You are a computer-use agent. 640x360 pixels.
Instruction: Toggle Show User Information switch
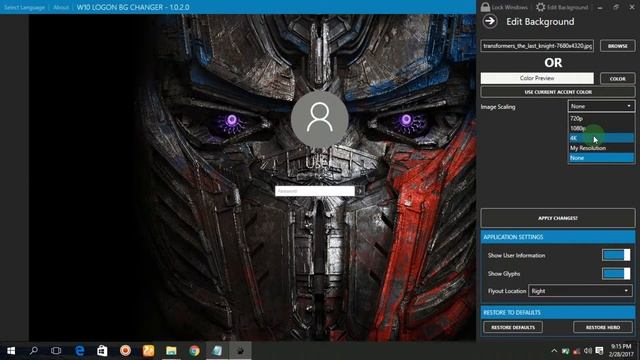click(x=616, y=255)
